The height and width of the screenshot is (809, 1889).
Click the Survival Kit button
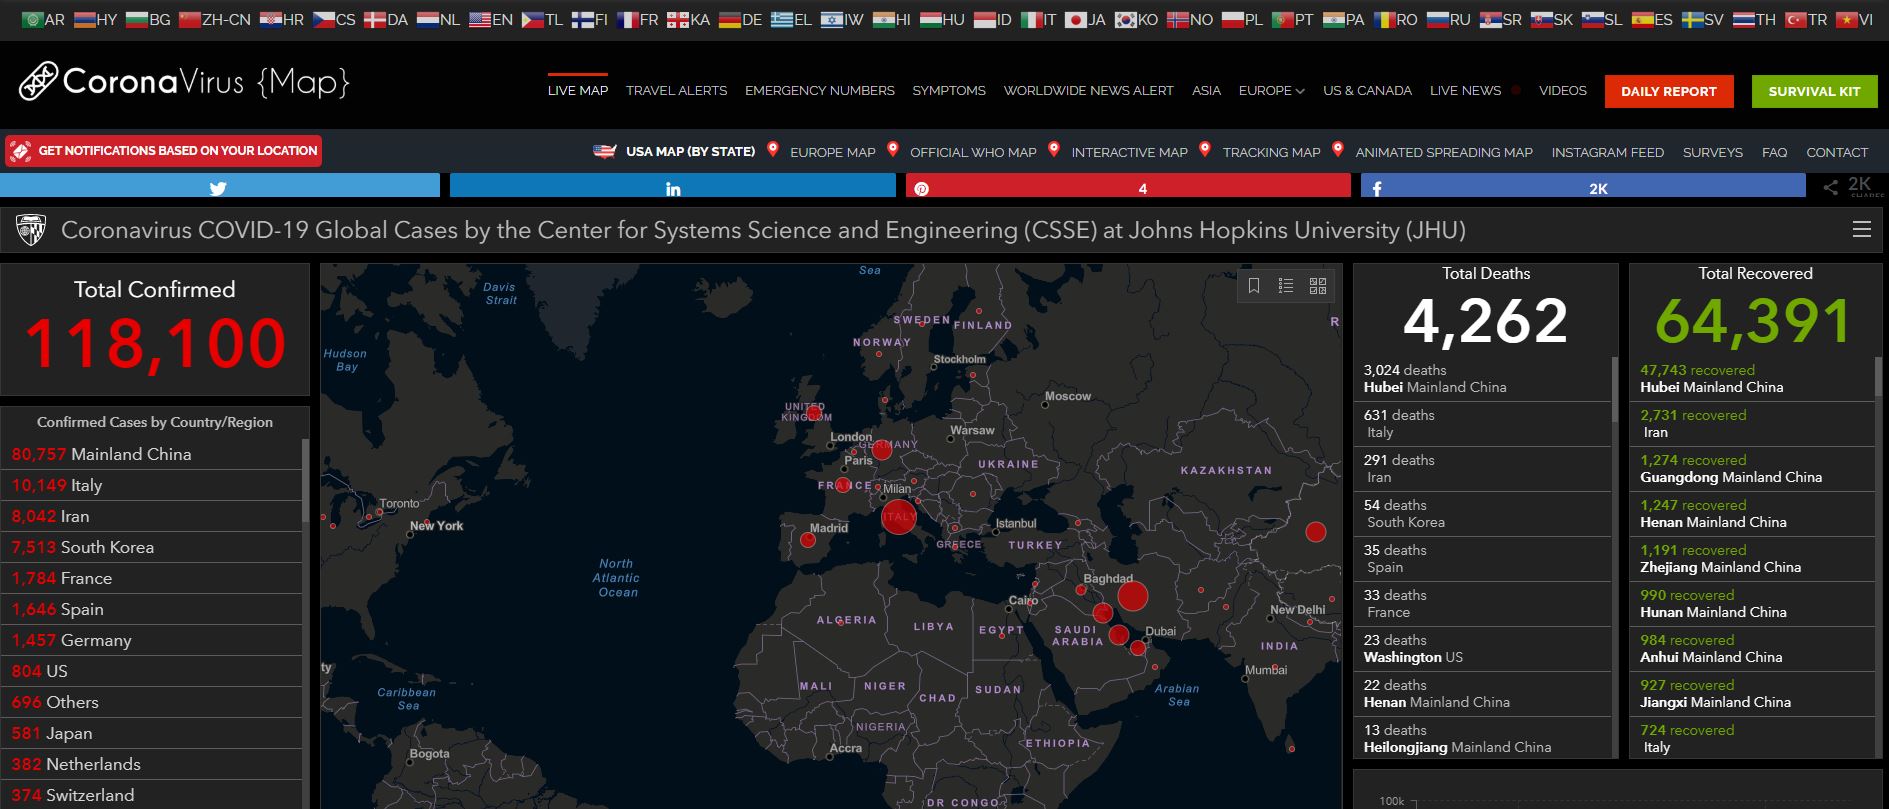(1815, 91)
